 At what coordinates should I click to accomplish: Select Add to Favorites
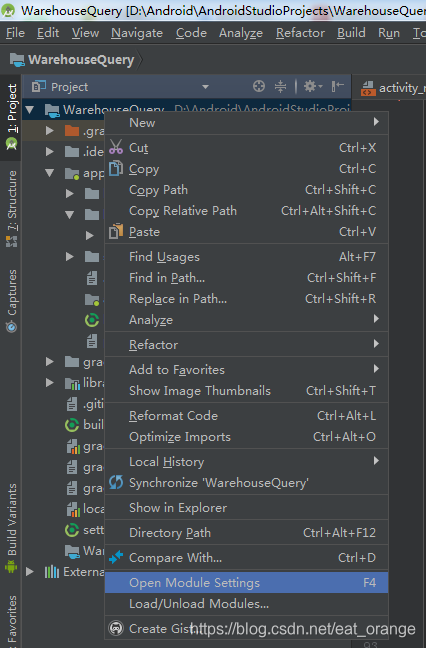(246, 369)
